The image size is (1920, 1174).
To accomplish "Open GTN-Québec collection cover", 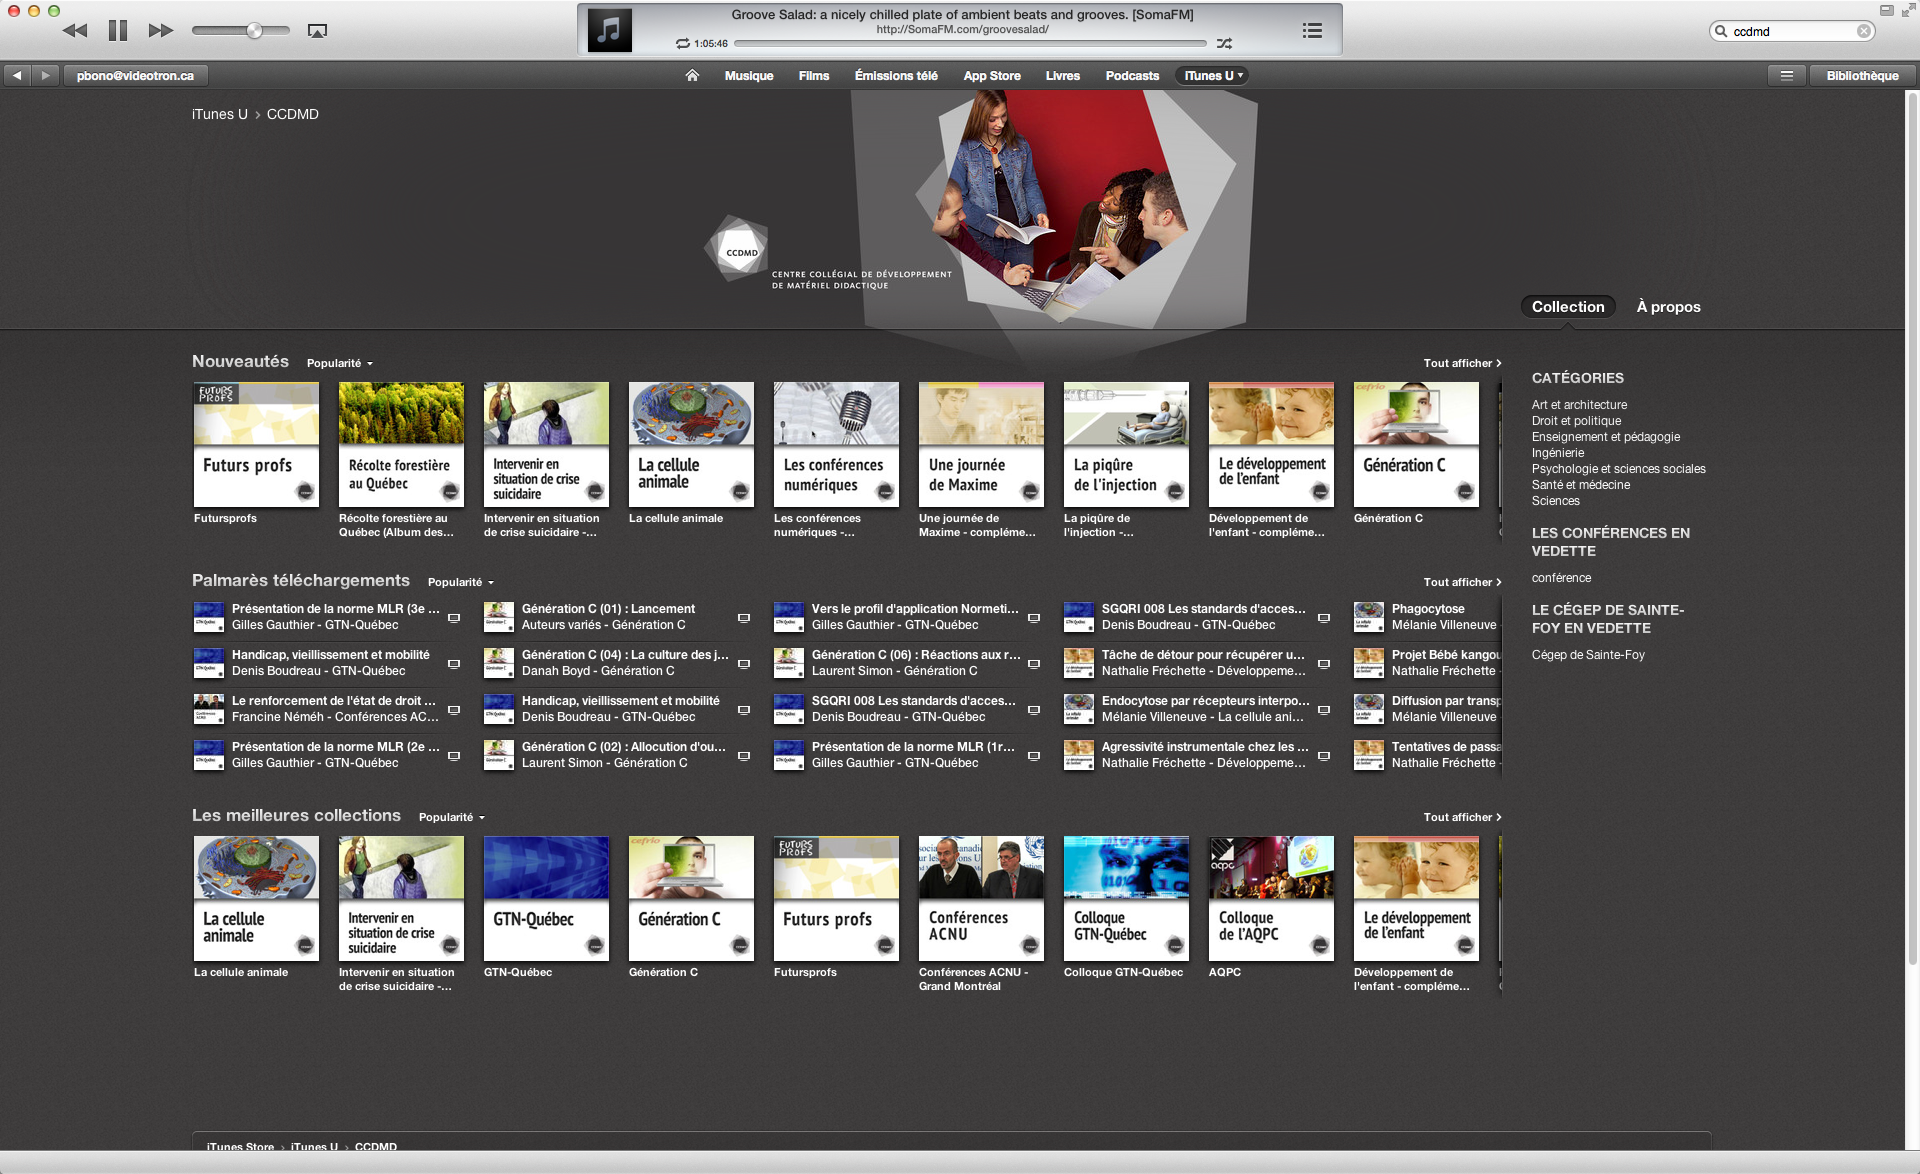I will (546, 898).
